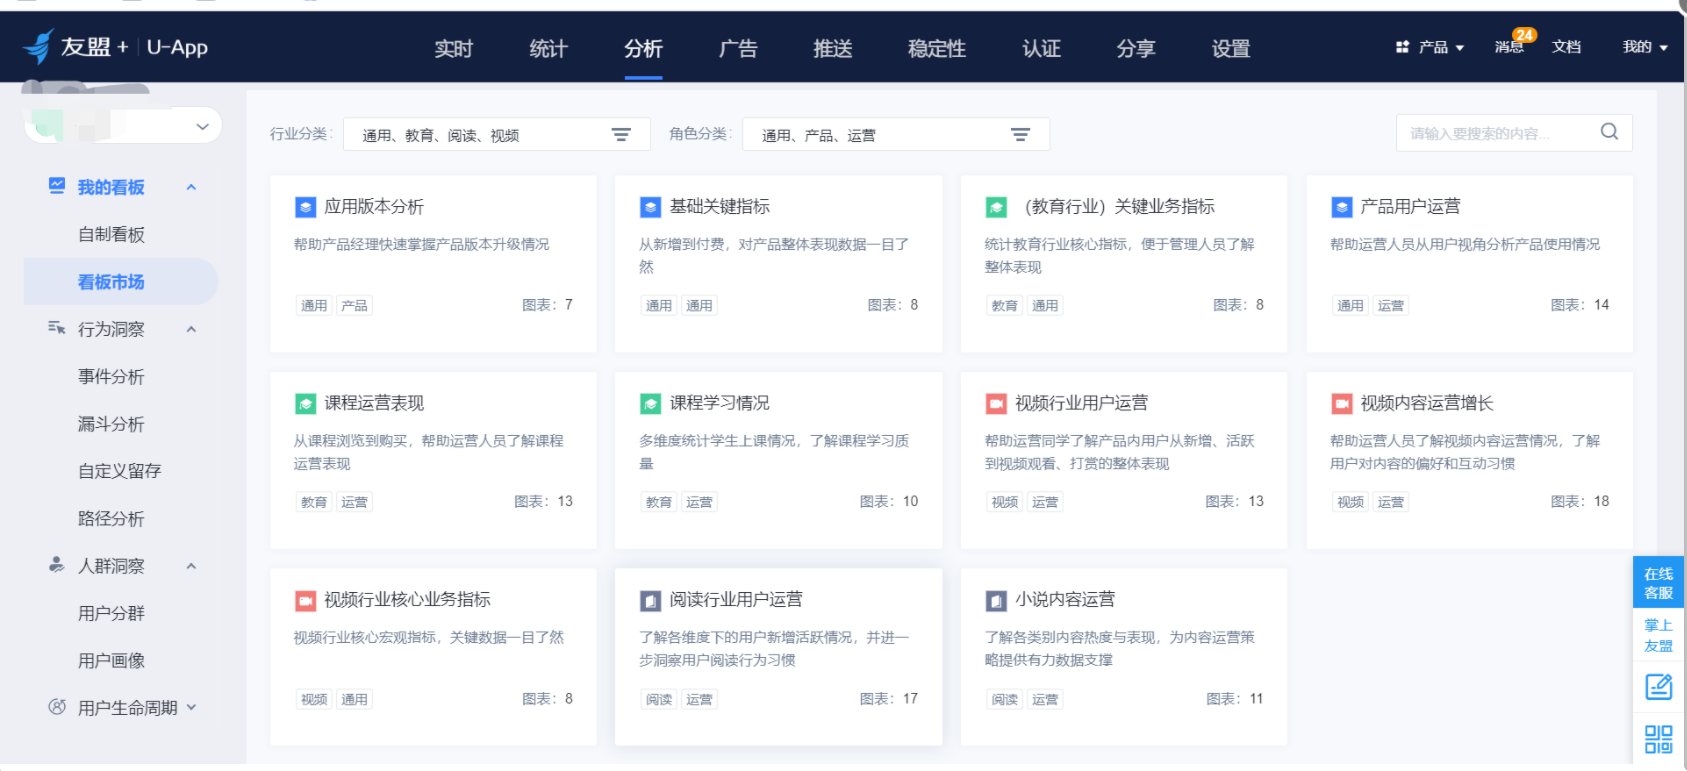
Task: Click the 课程运营表现 green icon
Action: (x=306, y=404)
